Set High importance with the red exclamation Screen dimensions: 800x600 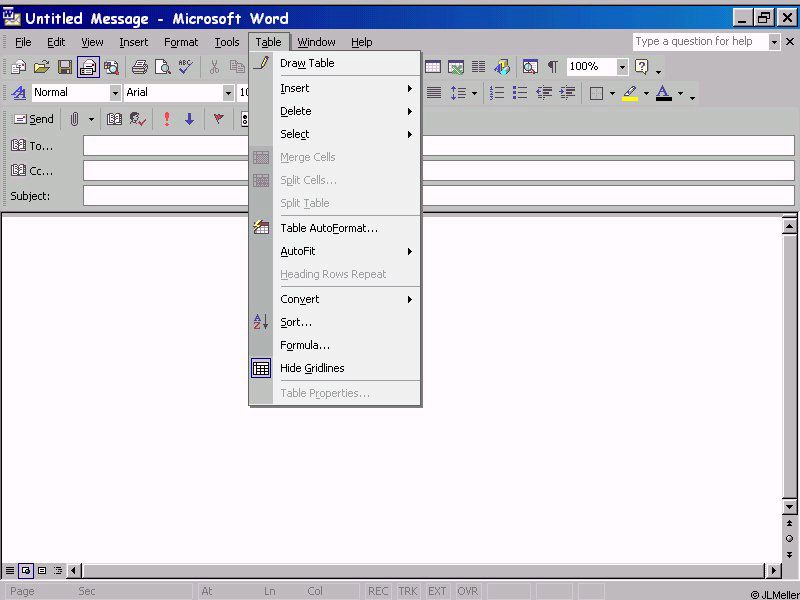pyautogui.click(x=166, y=119)
